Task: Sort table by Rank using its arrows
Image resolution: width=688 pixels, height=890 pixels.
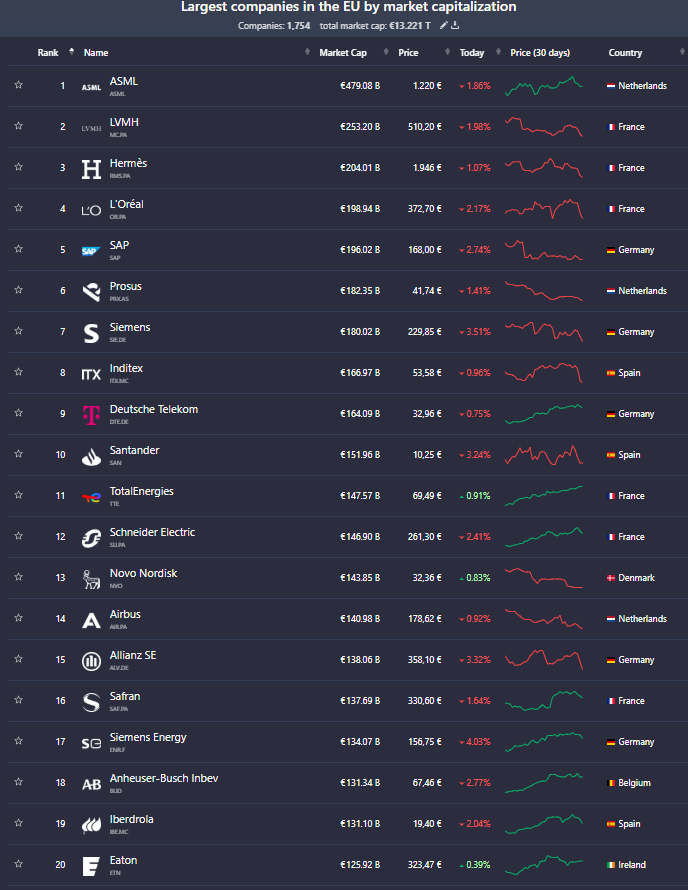Action: 72,52
